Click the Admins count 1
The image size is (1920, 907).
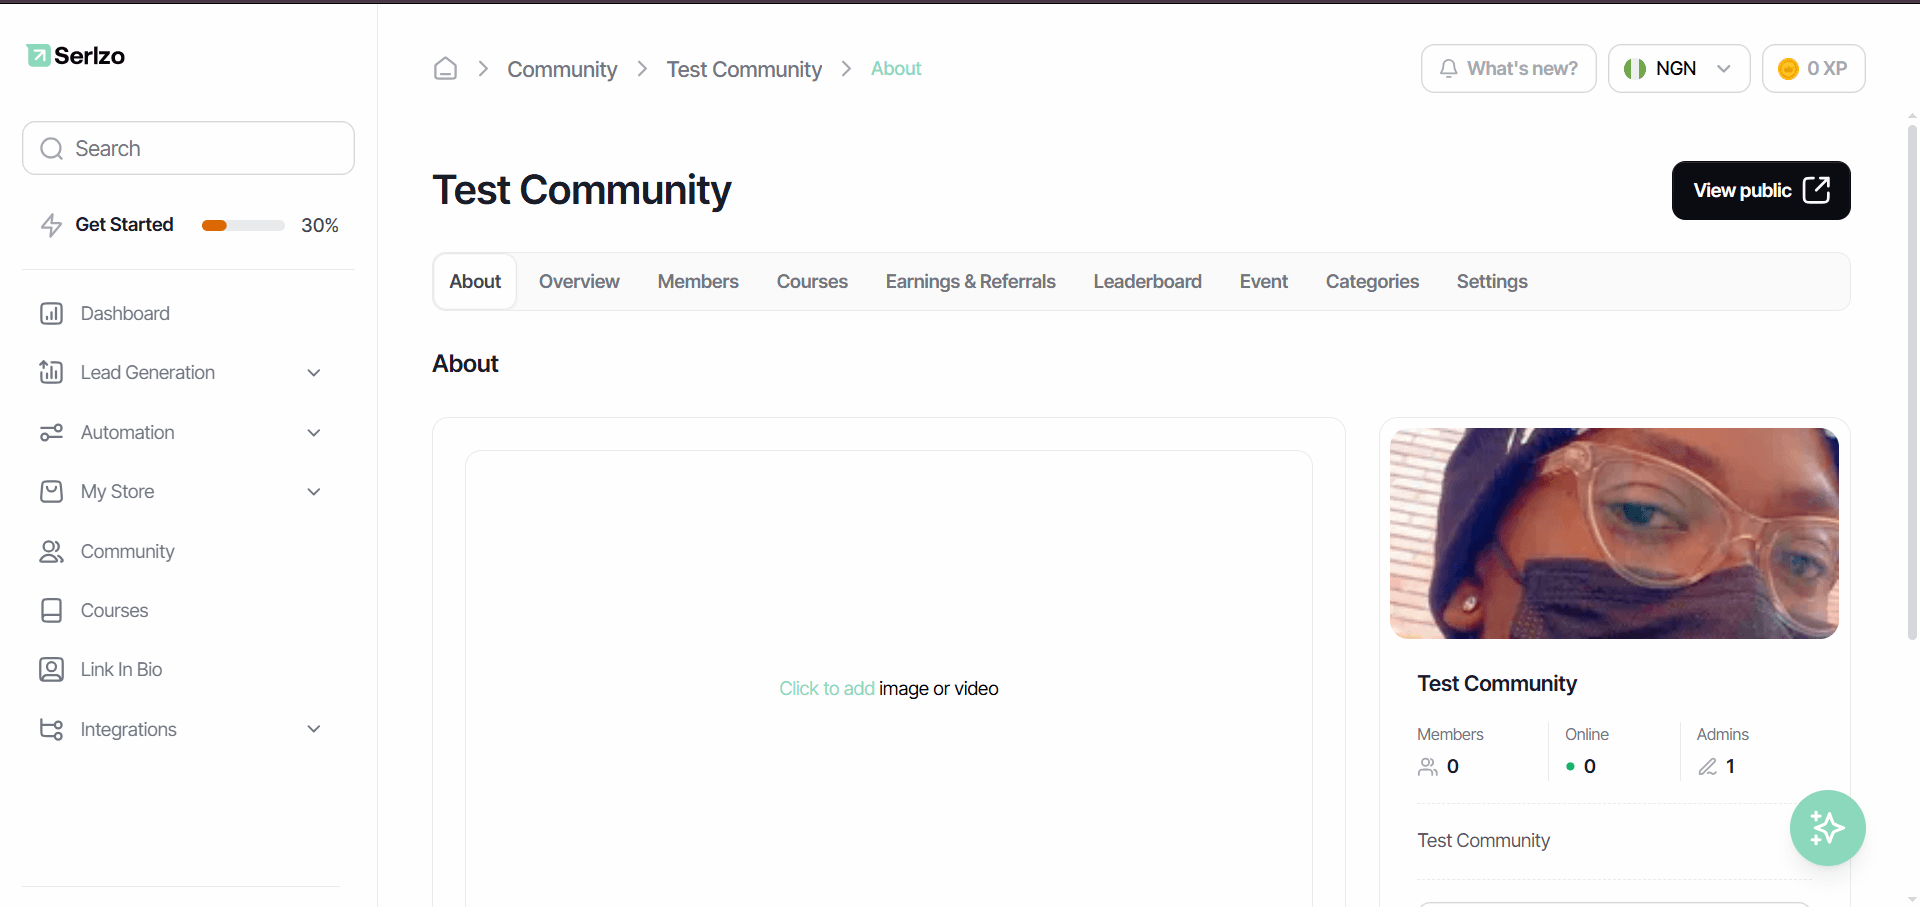click(1730, 767)
